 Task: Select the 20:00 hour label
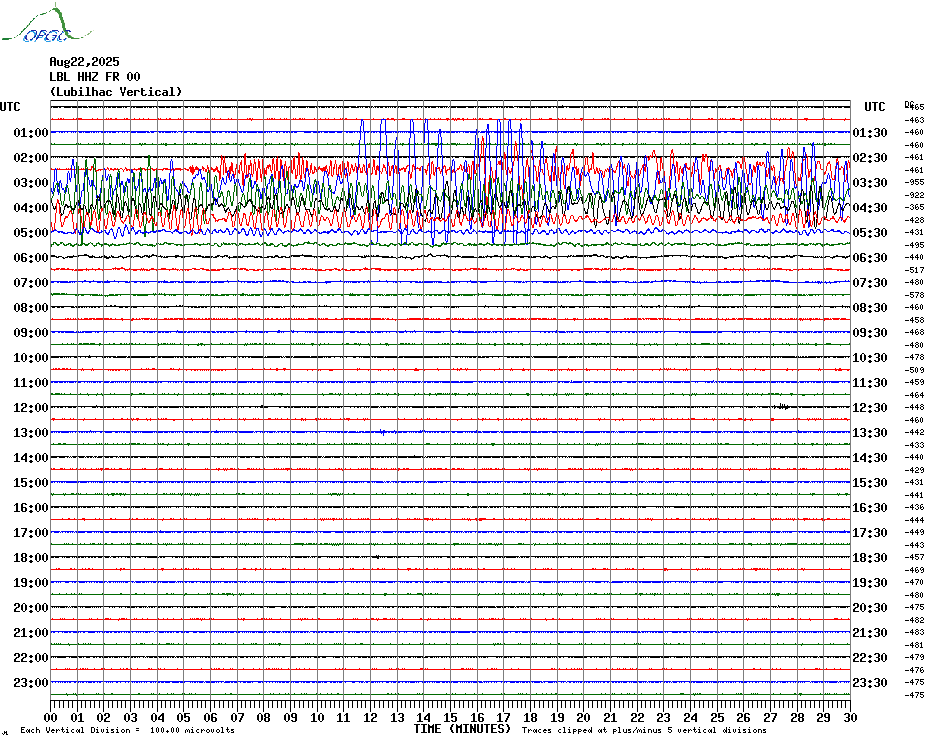pos(31,608)
